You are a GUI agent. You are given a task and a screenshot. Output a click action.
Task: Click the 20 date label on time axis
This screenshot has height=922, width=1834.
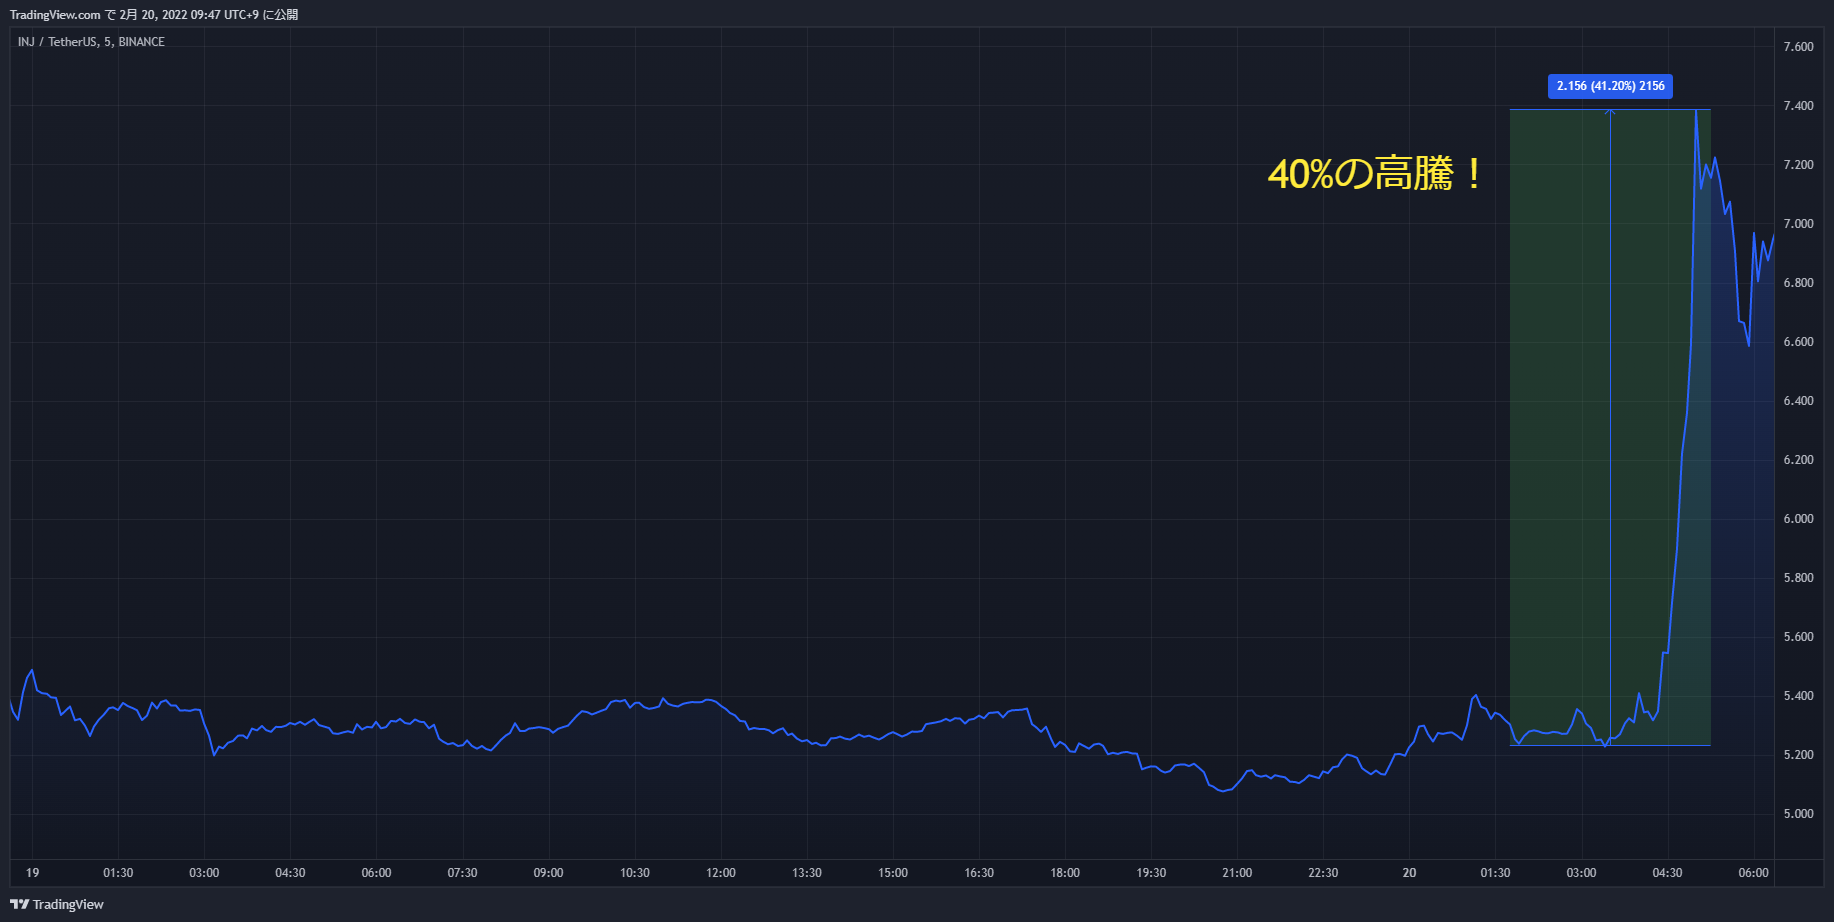coord(1409,873)
